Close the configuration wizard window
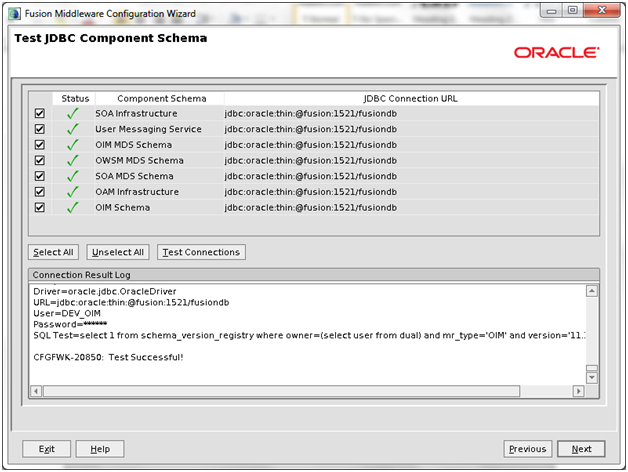The width and height of the screenshot is (628, 472). (602, 10)
